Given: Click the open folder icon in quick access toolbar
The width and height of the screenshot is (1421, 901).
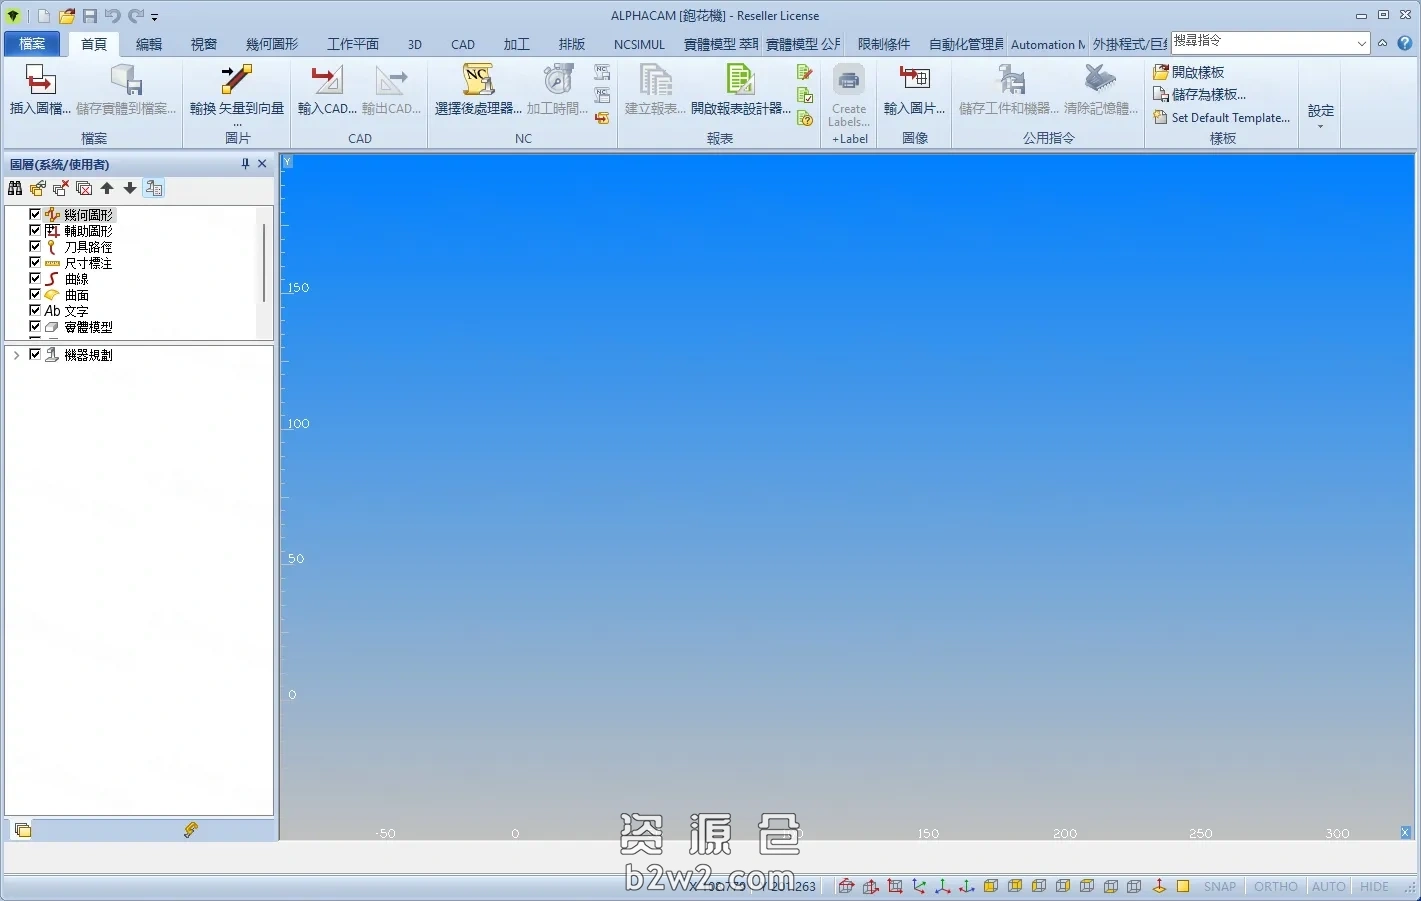Looking at the screenshot, I should [67, 16].
